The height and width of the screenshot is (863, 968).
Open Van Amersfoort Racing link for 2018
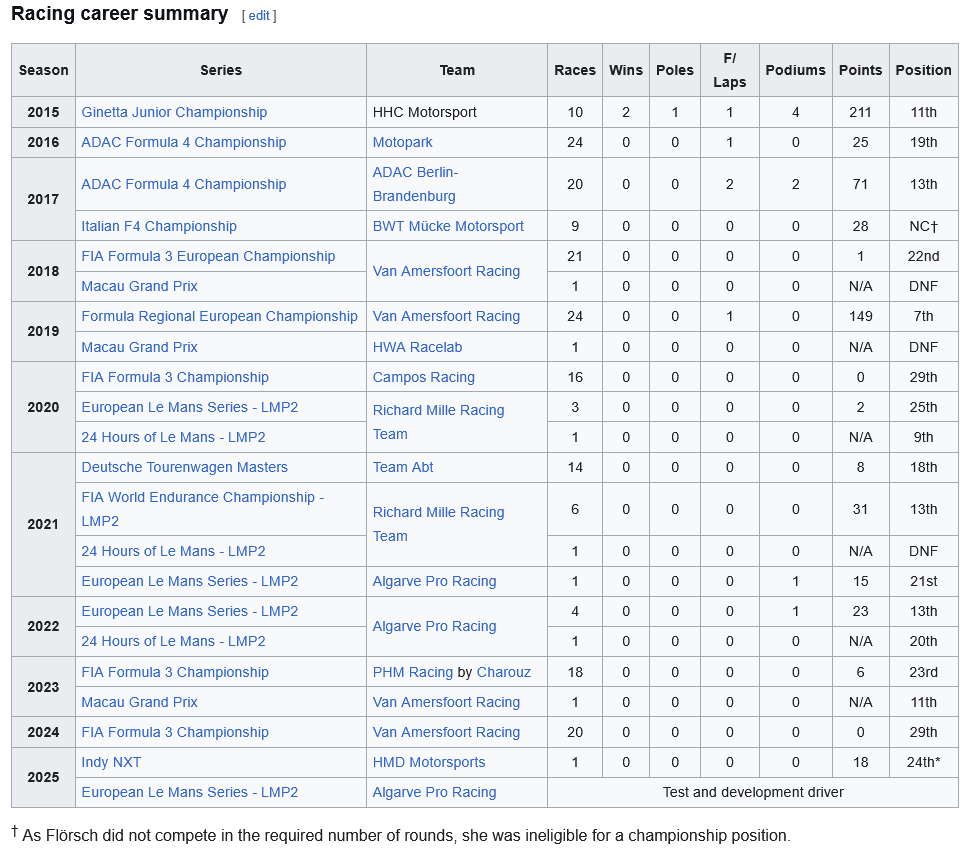click(x=446, y=272)
